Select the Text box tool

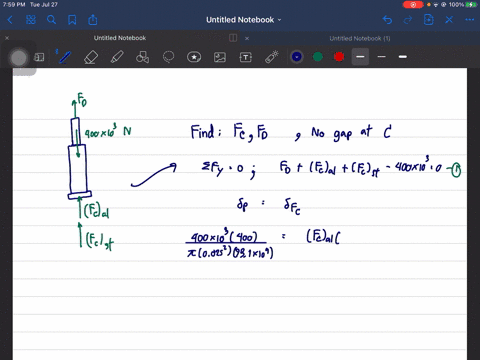pos(246,57)
